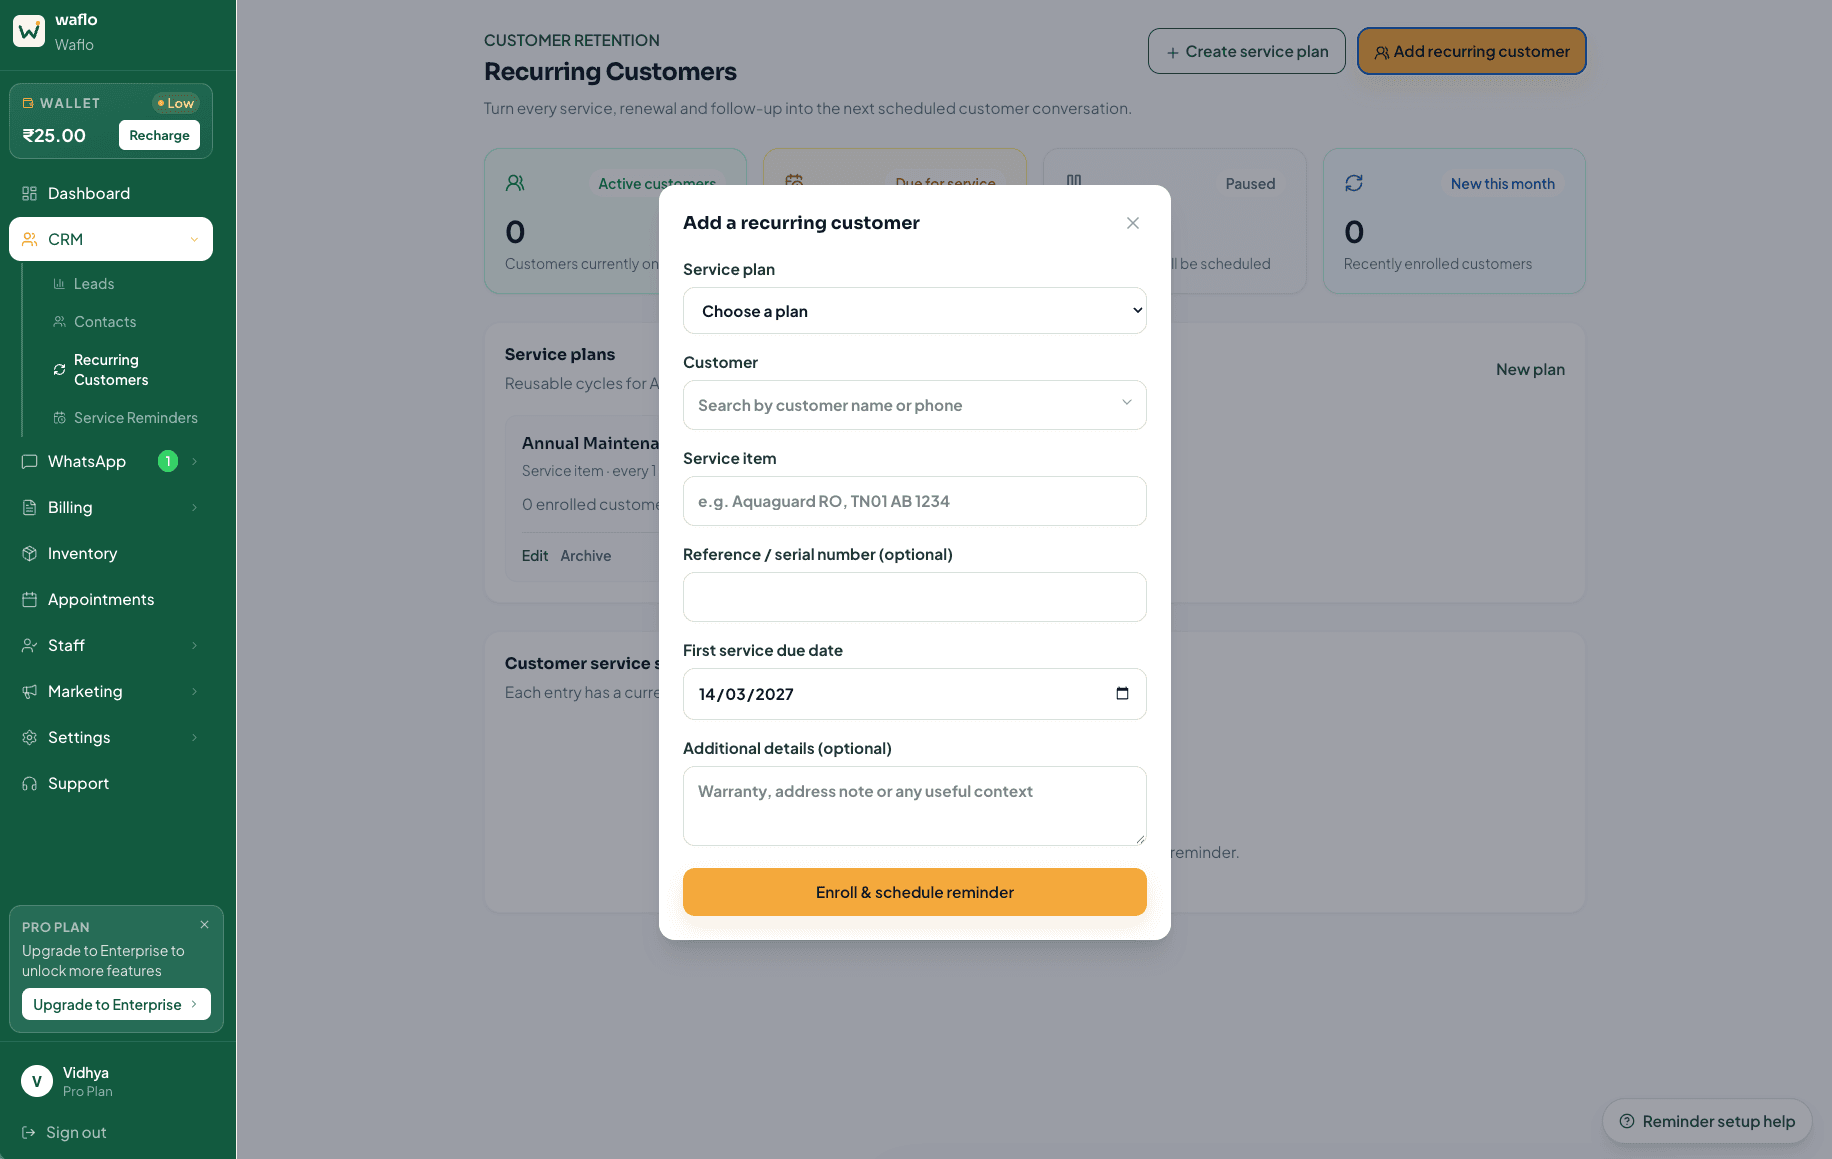Screen dimensions: 1832x1159
Task: Click the waflo logo icon
Action: (29, 31)
